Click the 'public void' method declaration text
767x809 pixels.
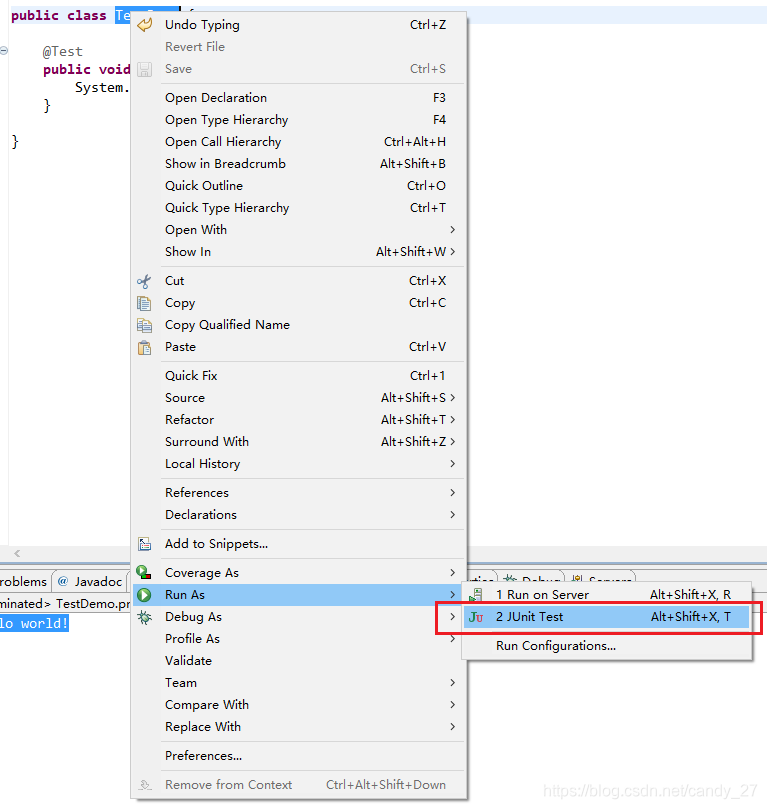86,70
